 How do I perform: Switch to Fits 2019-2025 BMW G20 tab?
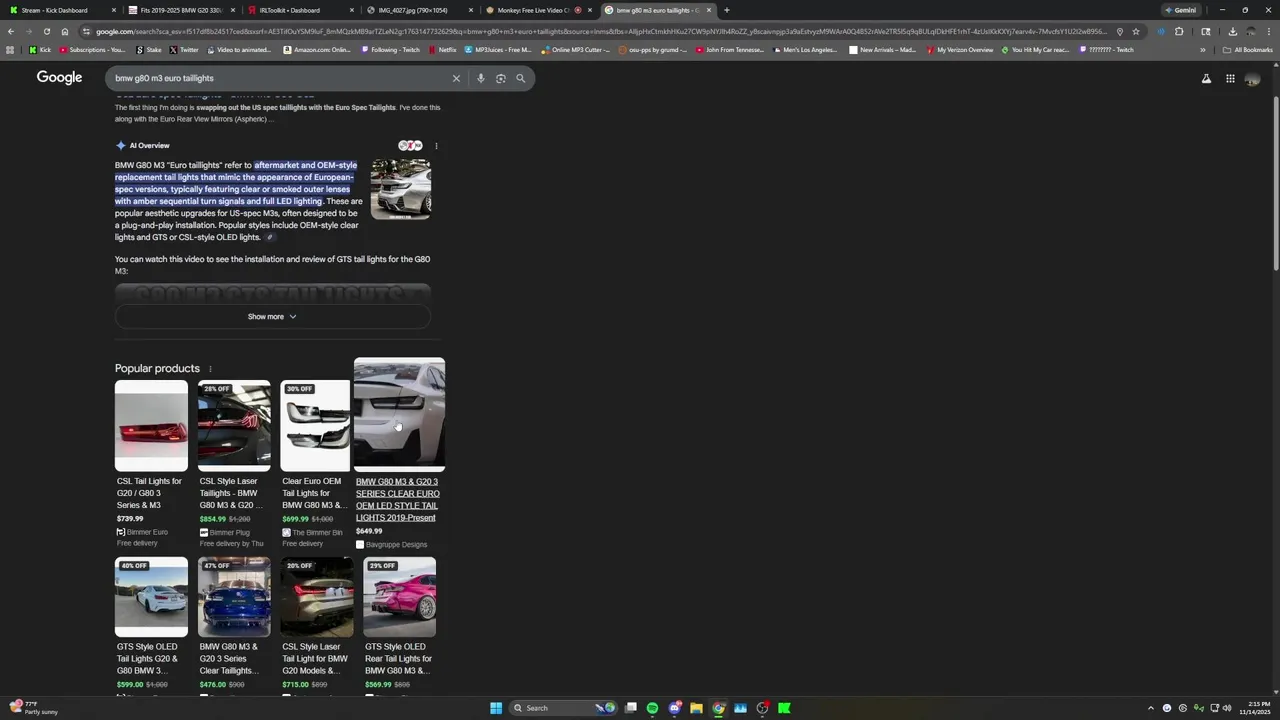(180, 10)
